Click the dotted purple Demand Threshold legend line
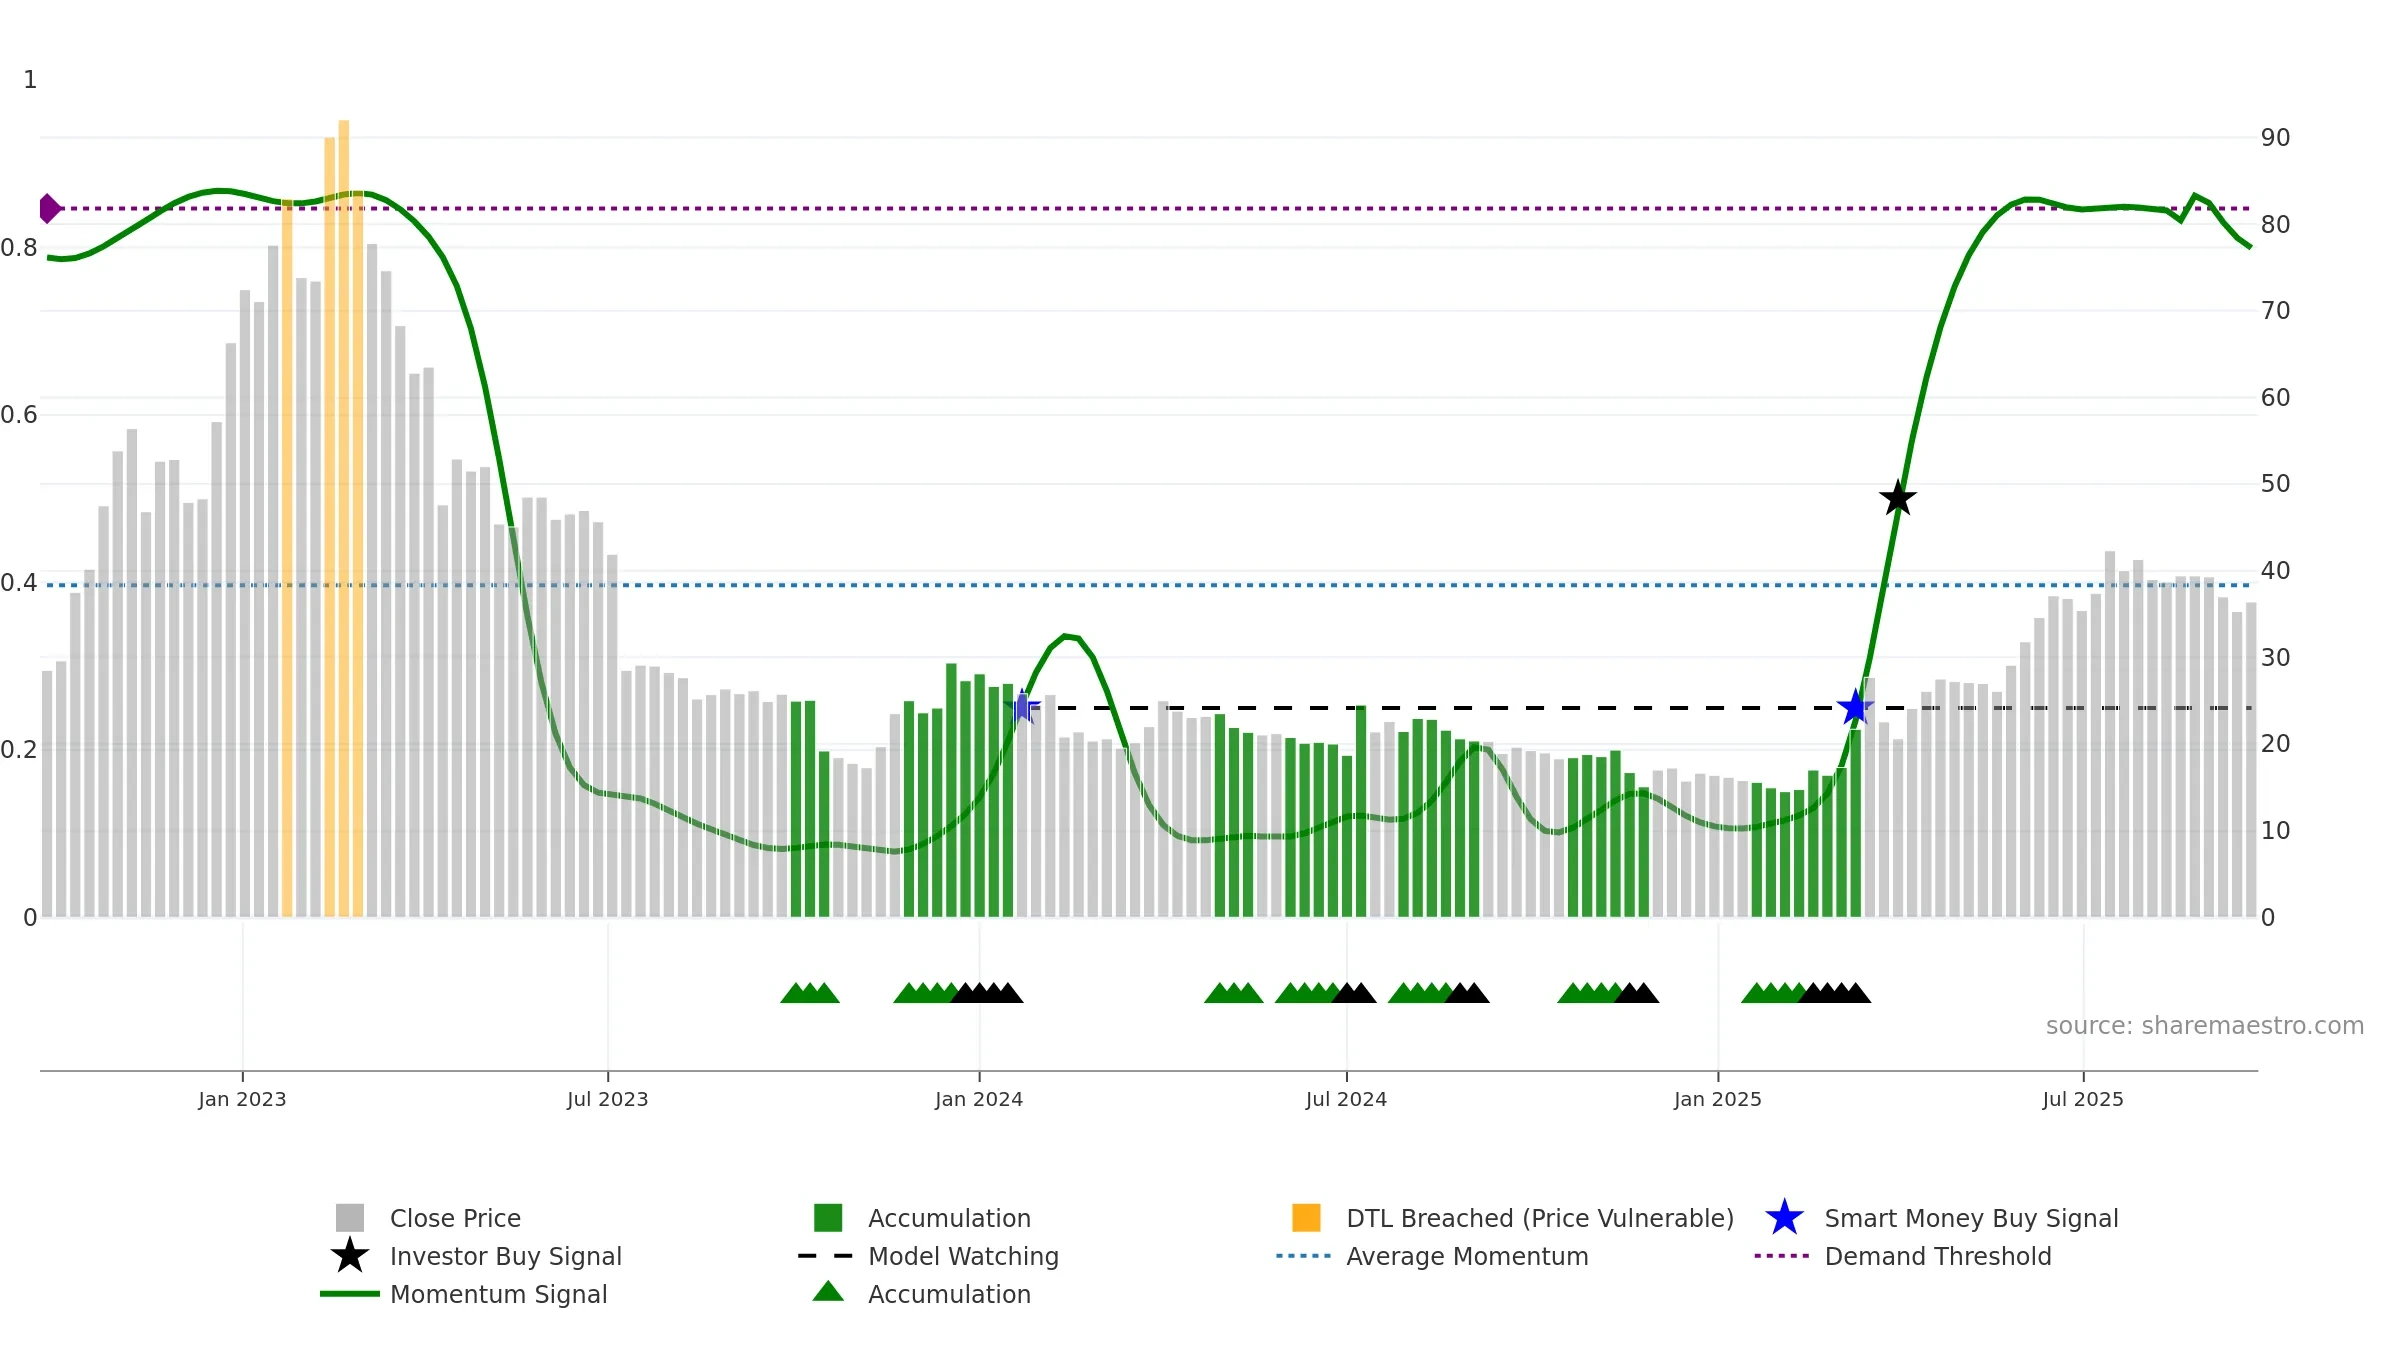This screenshot has width=2400, height=1350. coord(1782,1256)
